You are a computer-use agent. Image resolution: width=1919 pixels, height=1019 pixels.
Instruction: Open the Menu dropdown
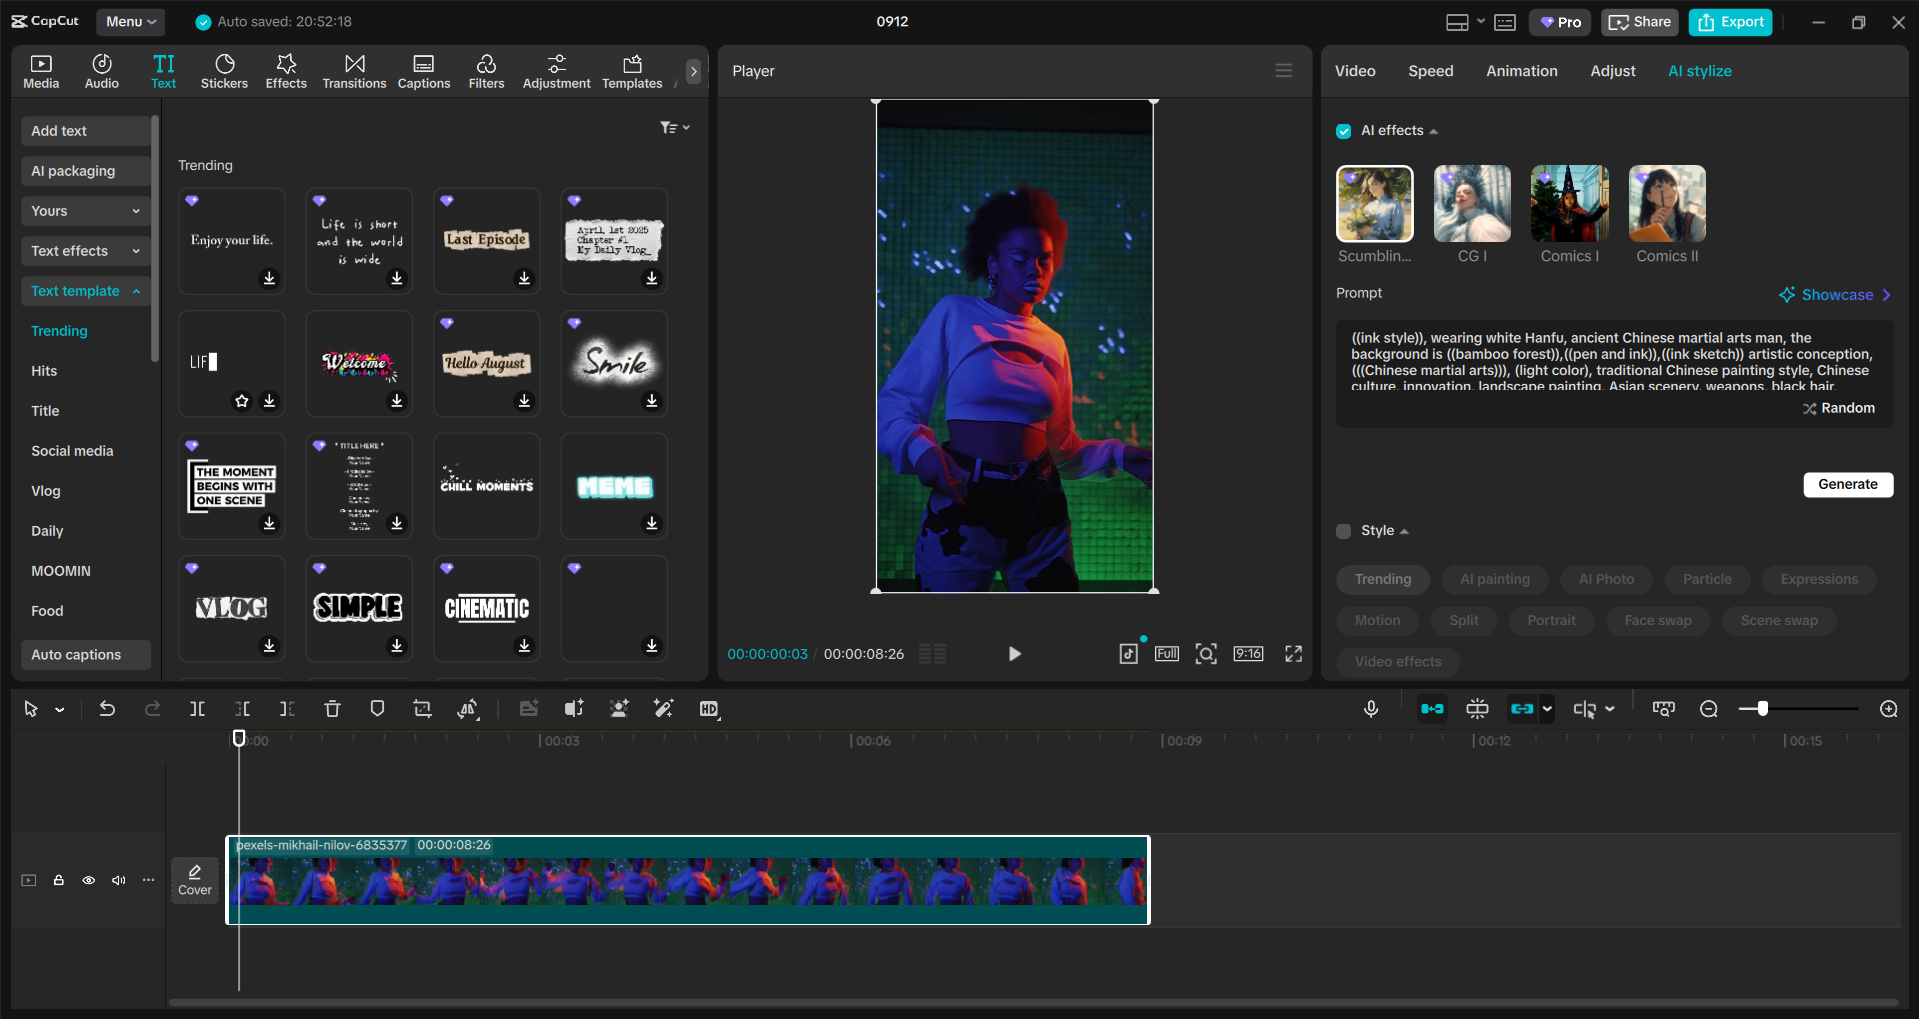point(131,21)
